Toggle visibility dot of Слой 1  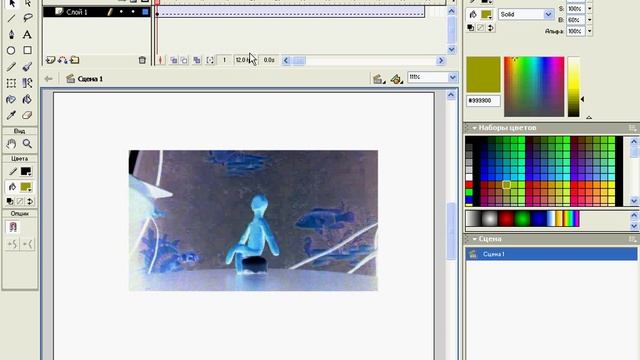121,12
